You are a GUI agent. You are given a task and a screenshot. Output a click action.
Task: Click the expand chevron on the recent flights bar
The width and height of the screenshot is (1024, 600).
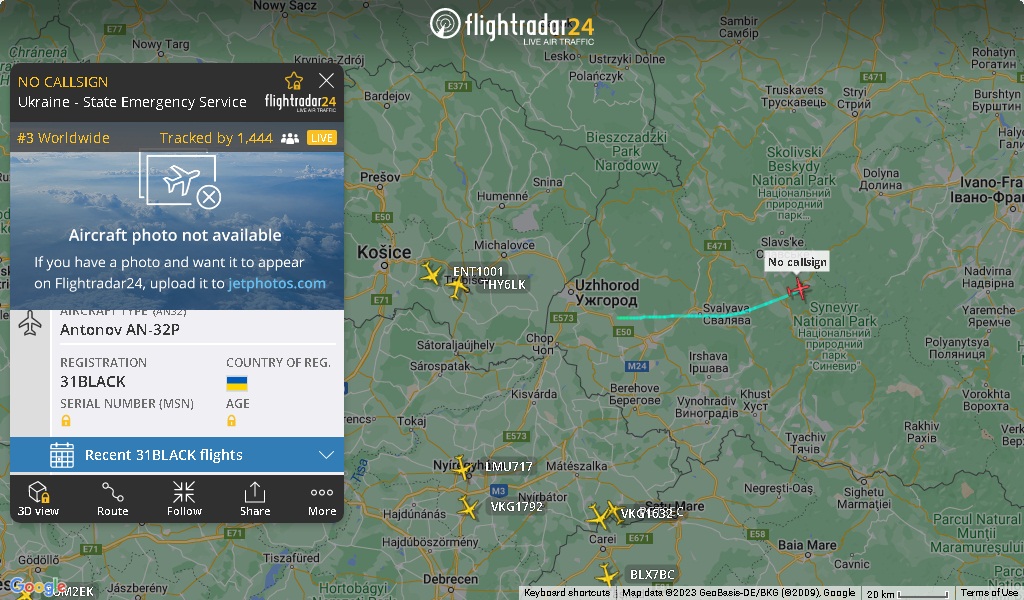pyautogui.click(x=327, y=455)
